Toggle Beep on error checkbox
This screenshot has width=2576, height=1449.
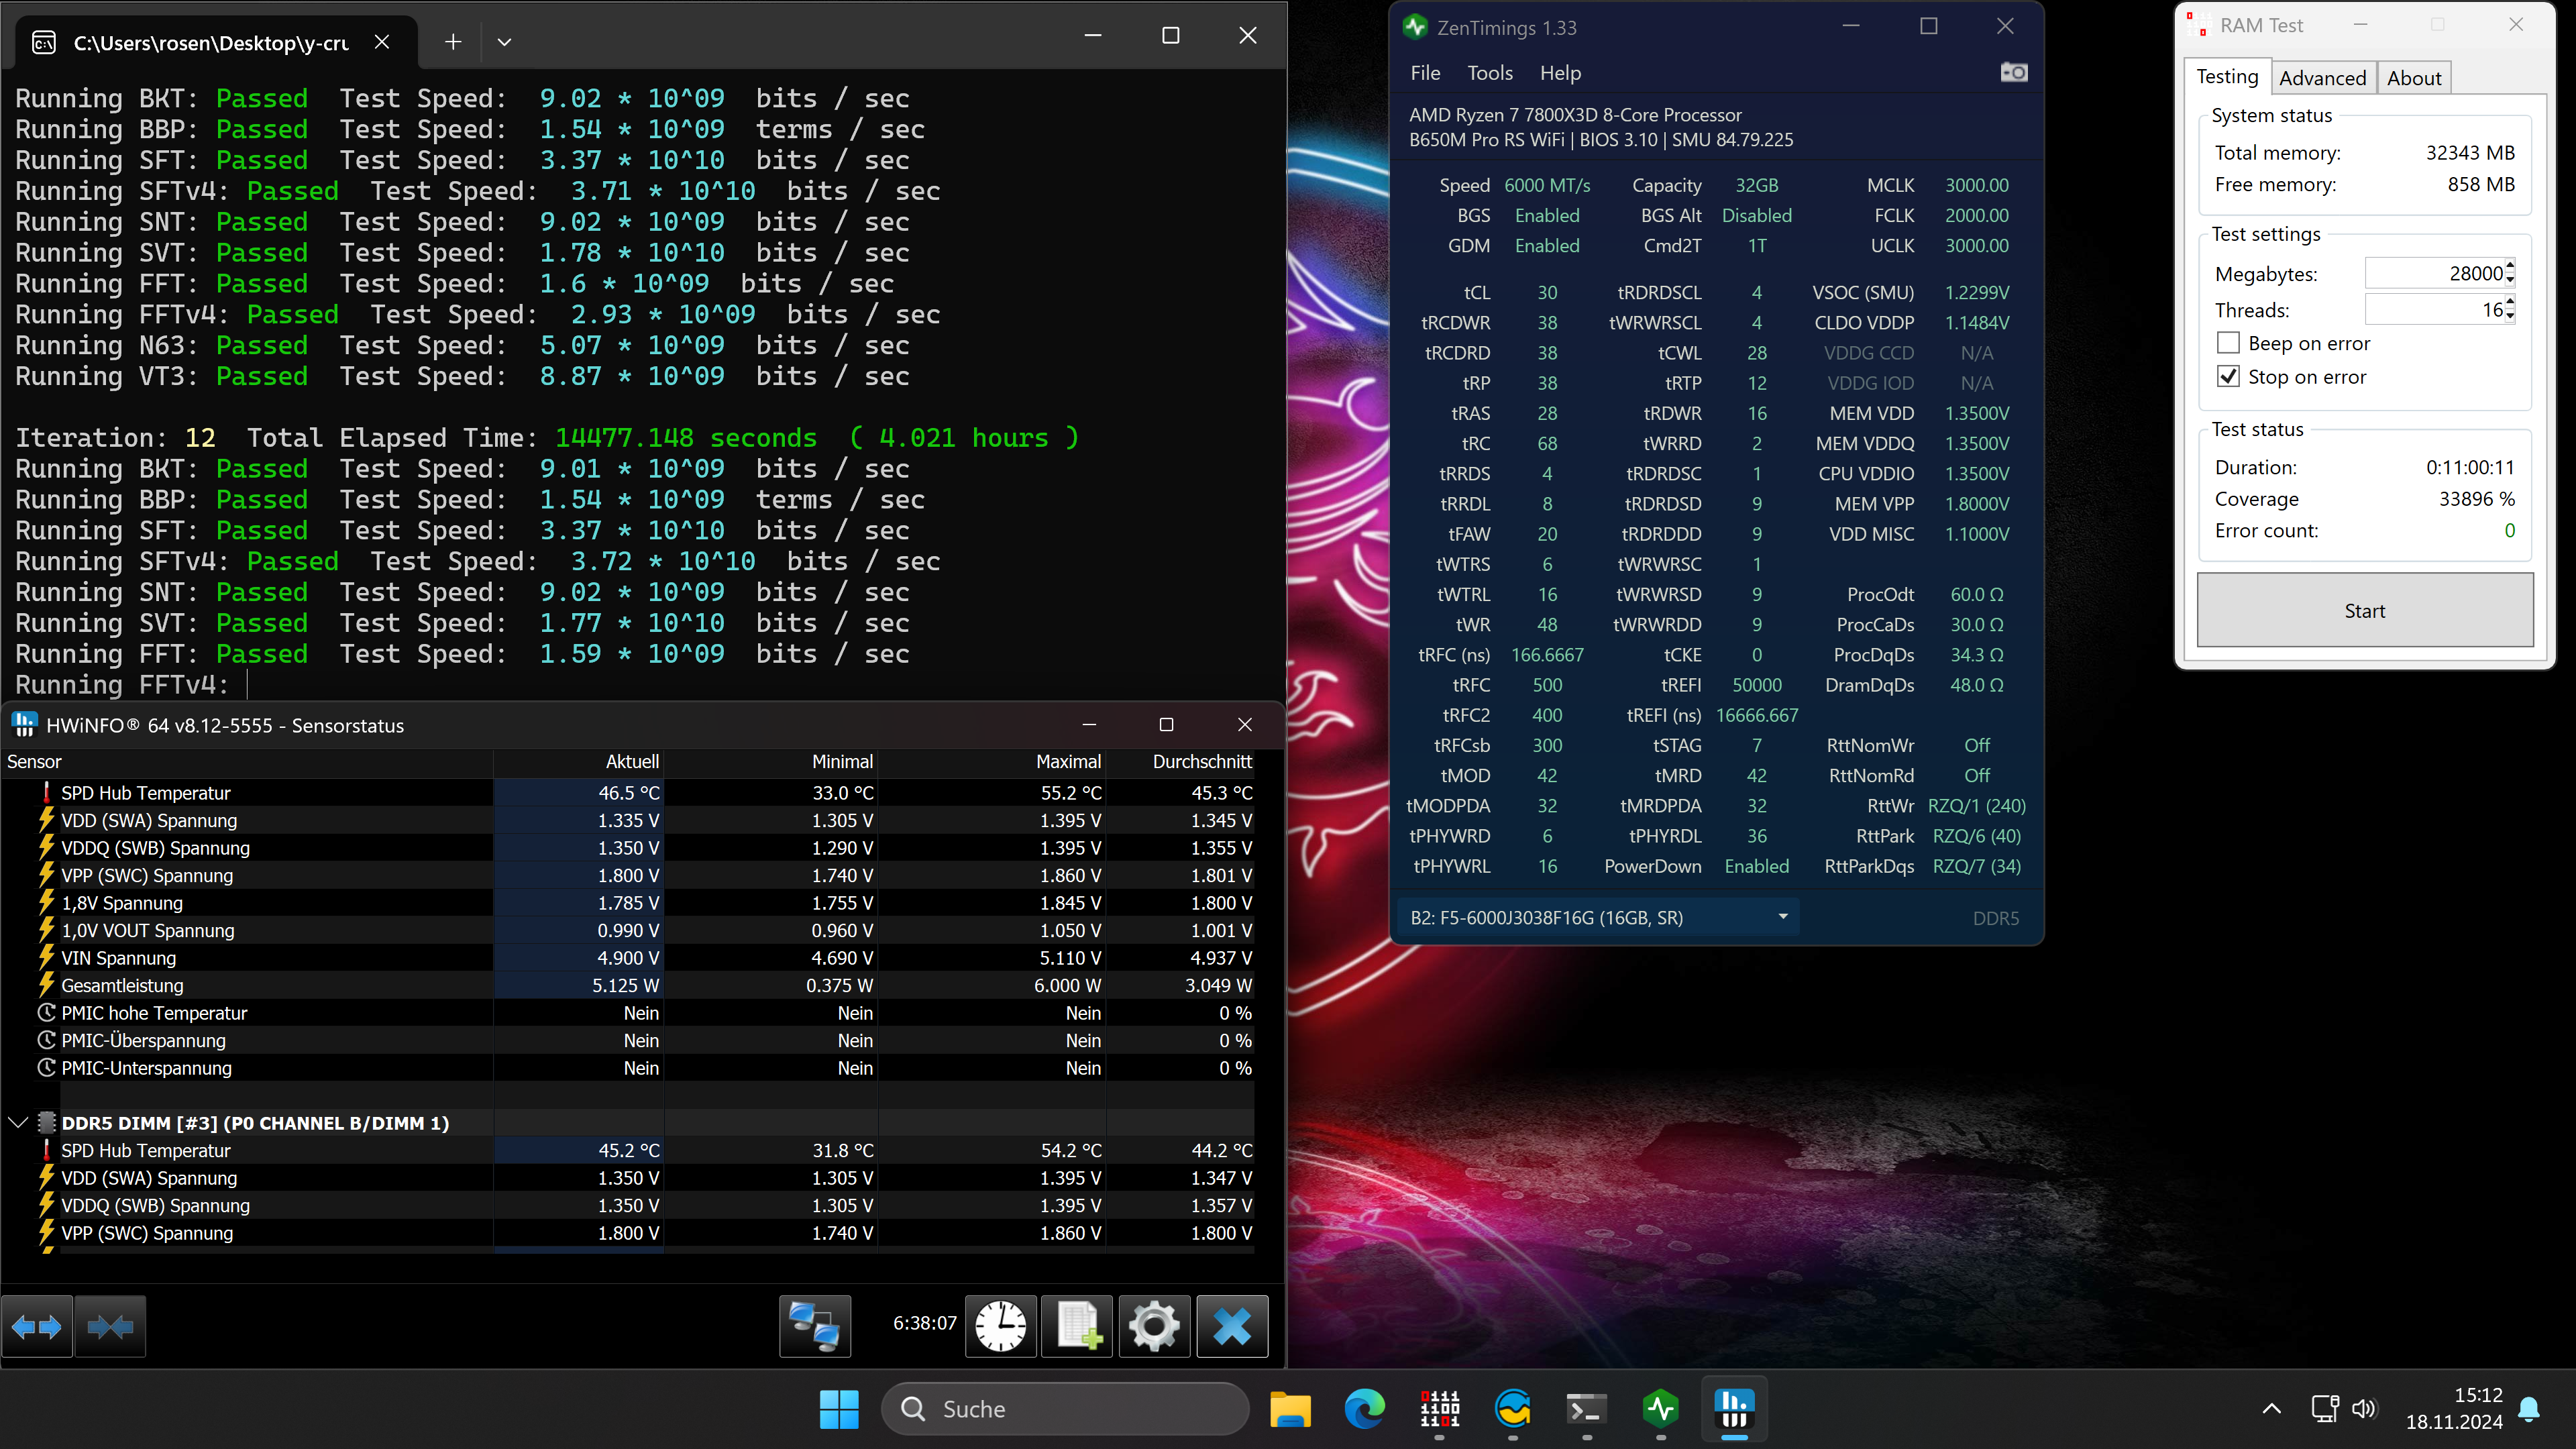tap(2228, 343)
